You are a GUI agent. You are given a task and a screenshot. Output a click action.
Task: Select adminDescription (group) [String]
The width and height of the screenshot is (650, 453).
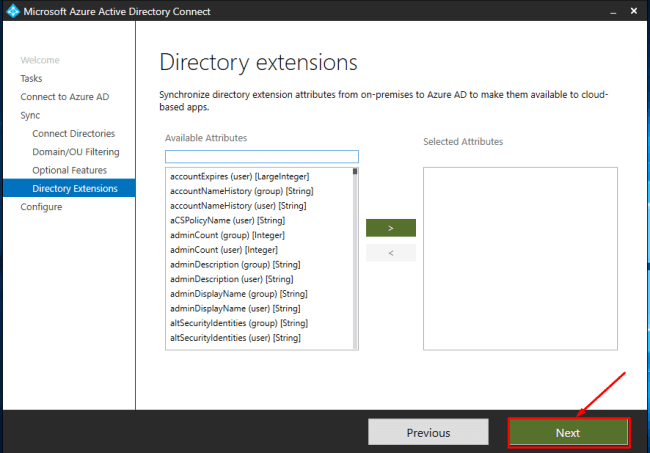(235, 264)
